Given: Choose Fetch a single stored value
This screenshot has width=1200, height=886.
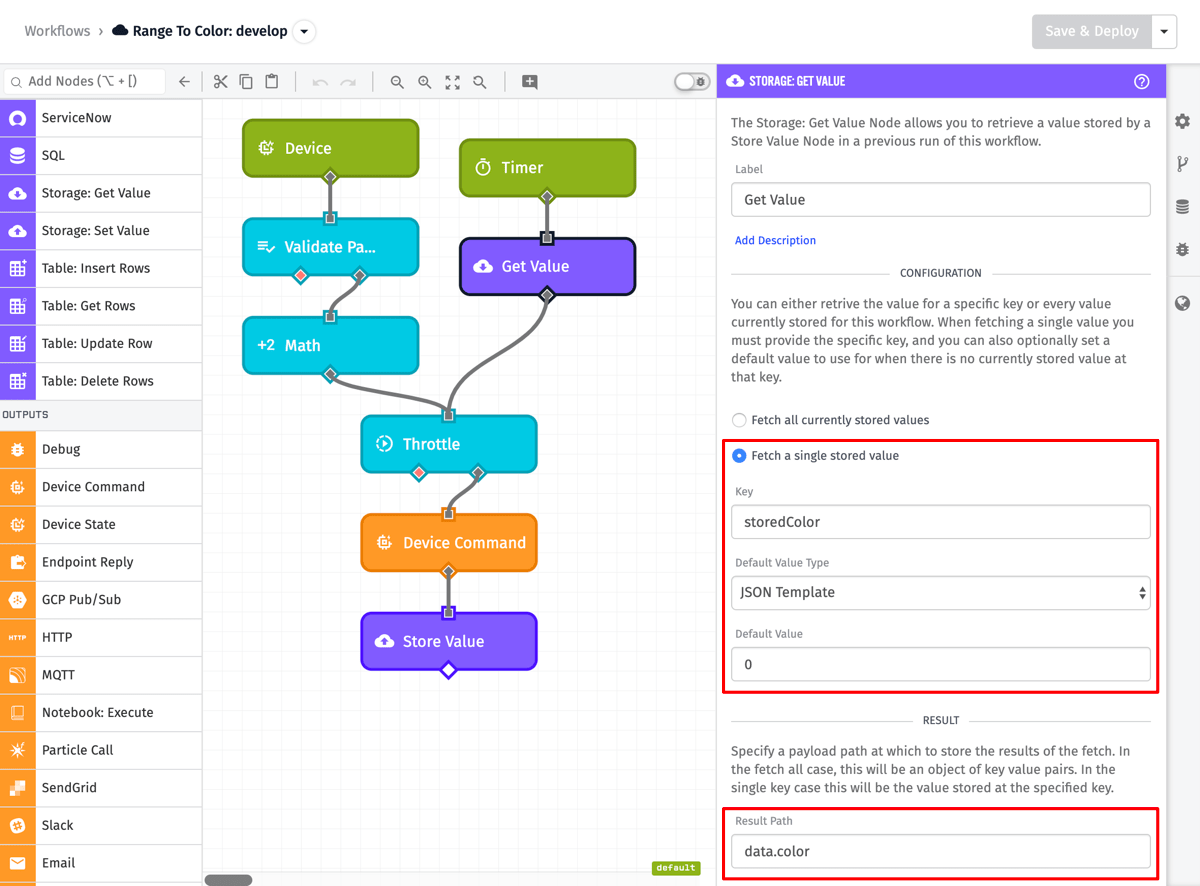Looking at the screenshot, I should click(x=739, y=456).
